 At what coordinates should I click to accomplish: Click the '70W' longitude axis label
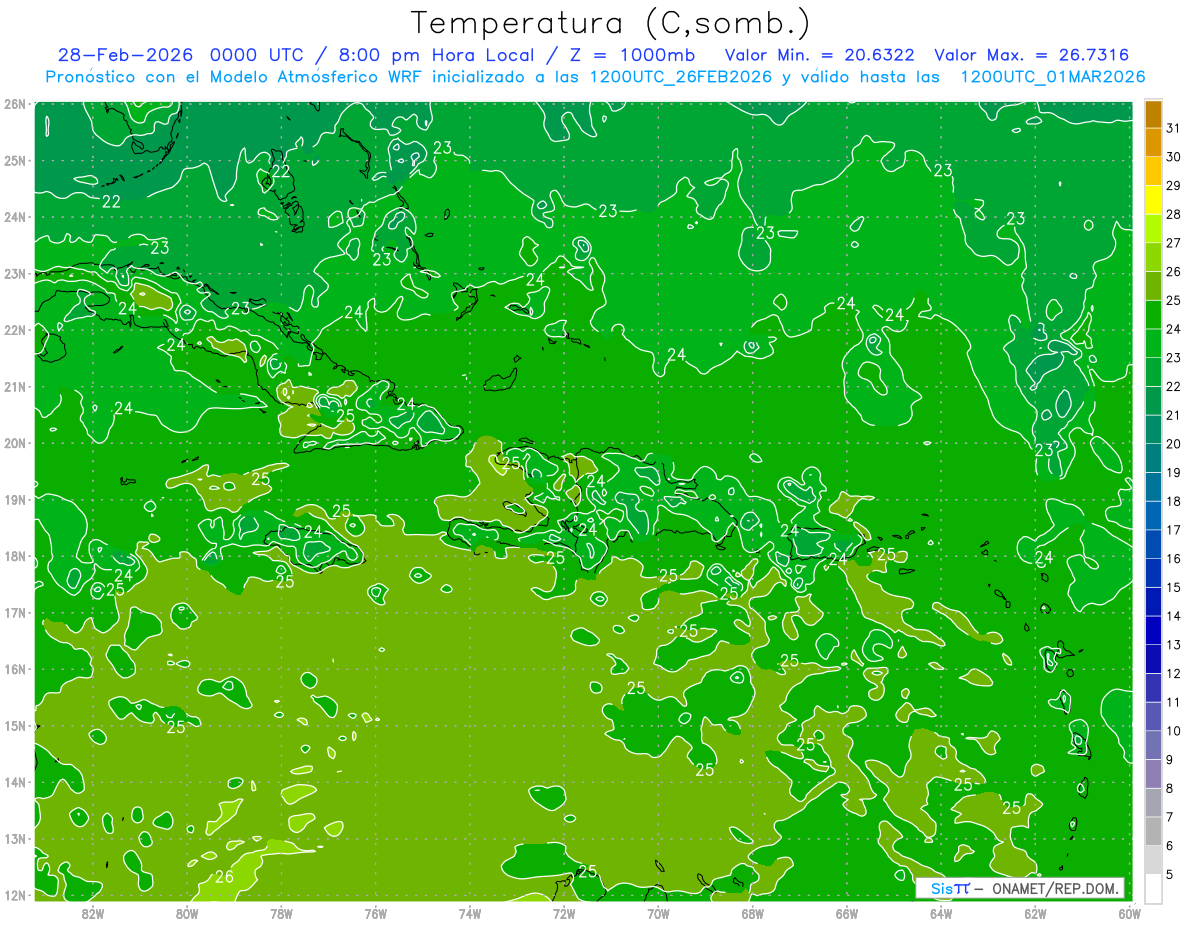coord(658,913)
